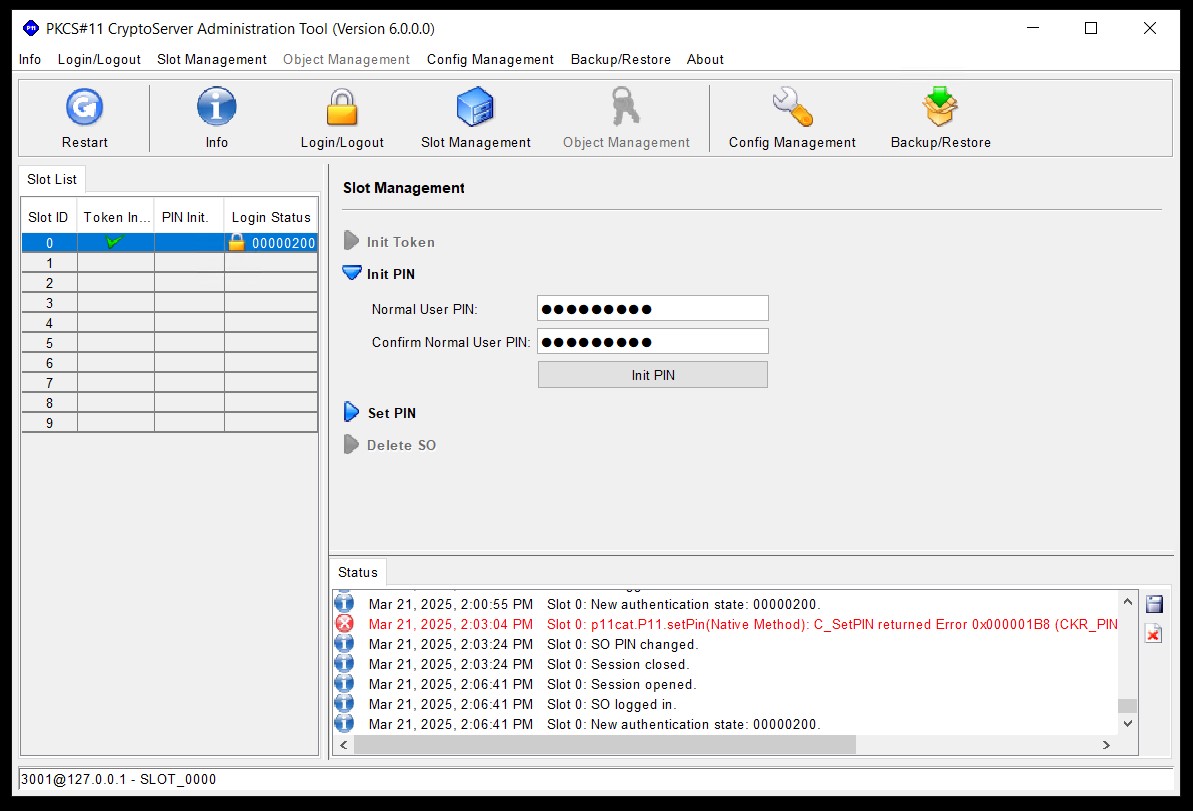The height and width of the screenshot is (811, 1193).
Task: Click login status value 00000200
Action: [283, 243]
